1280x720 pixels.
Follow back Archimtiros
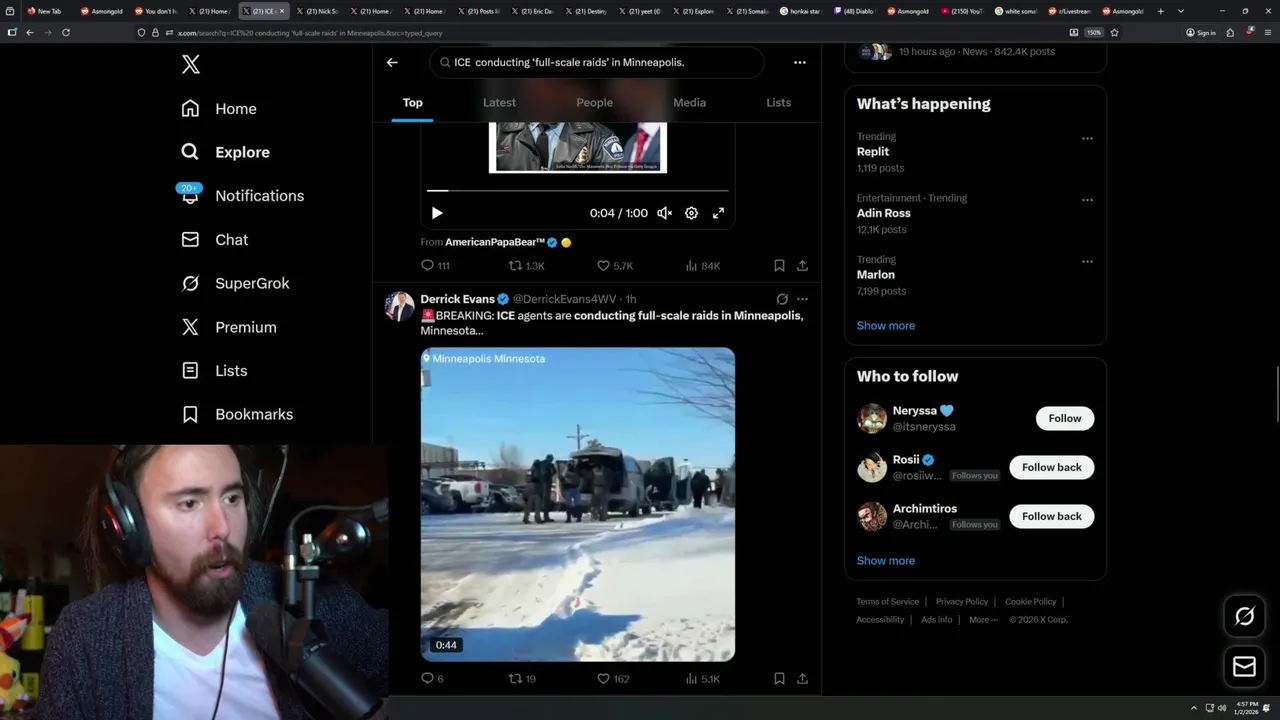tap(1051, 516)
